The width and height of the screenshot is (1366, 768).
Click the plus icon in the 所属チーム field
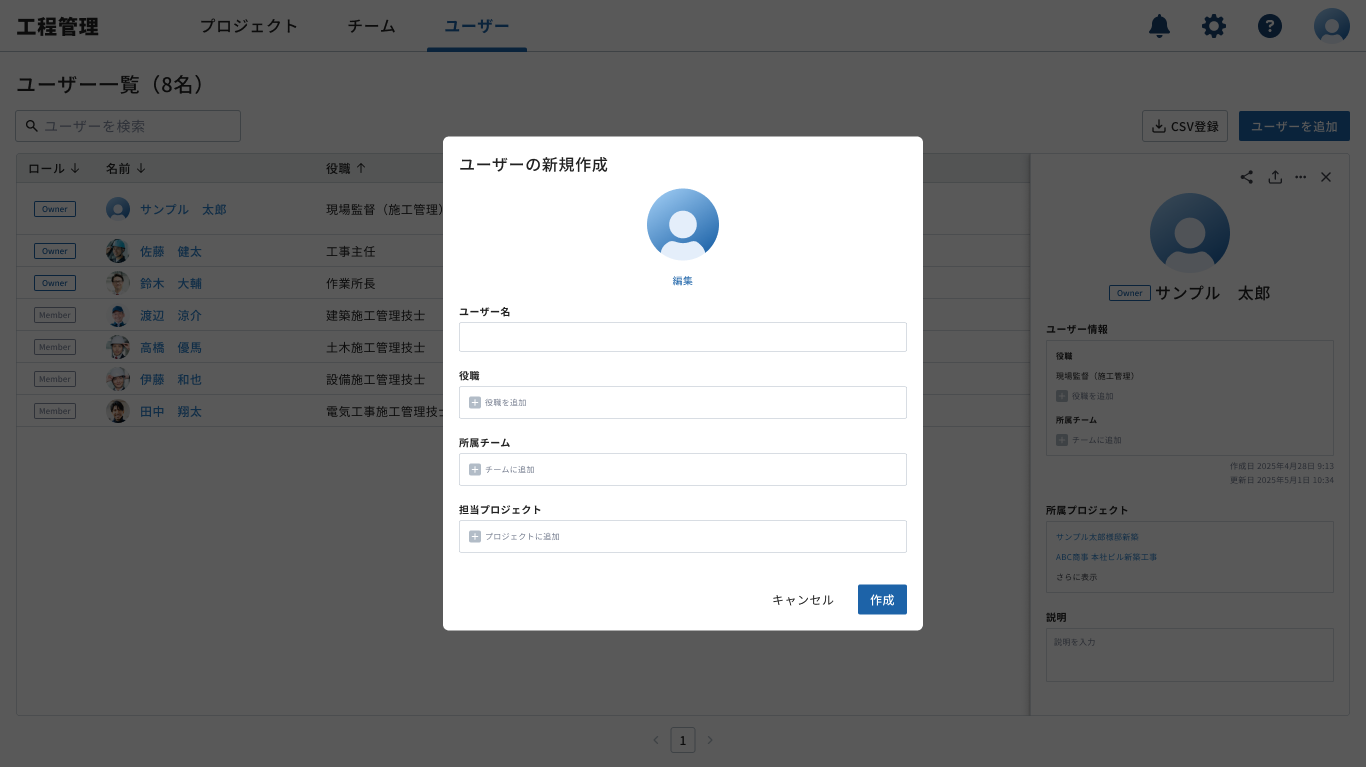coord(475,469)
